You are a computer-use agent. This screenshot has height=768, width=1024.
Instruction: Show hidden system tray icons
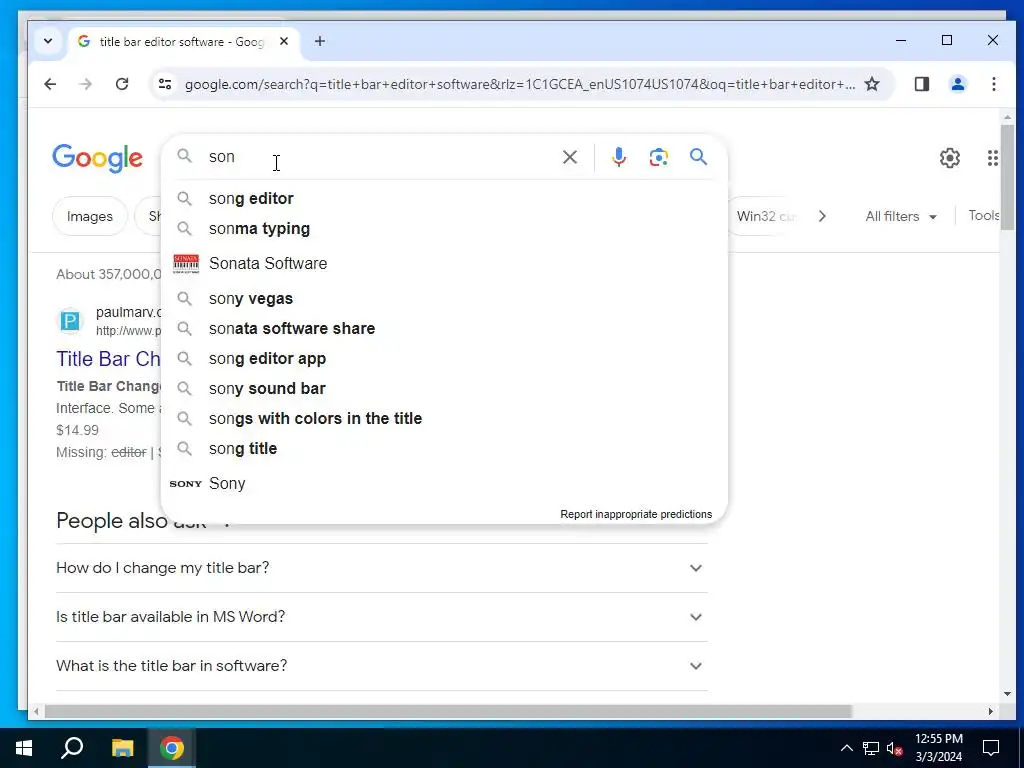[x=846, y=748]
